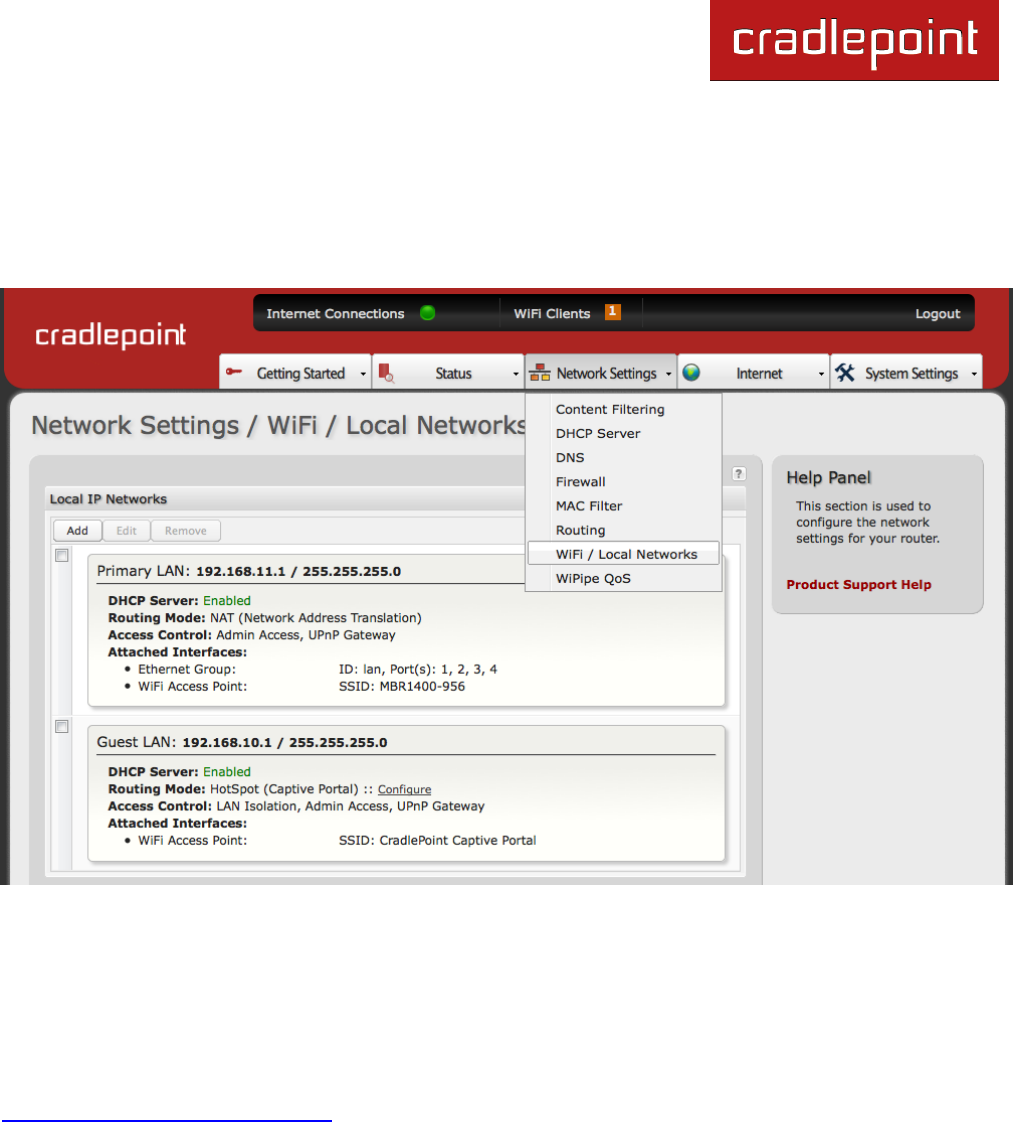The width and height of the screenshot is (1013, 1122).
Task: Open the Getting Started tab
Action: point(295,372)
